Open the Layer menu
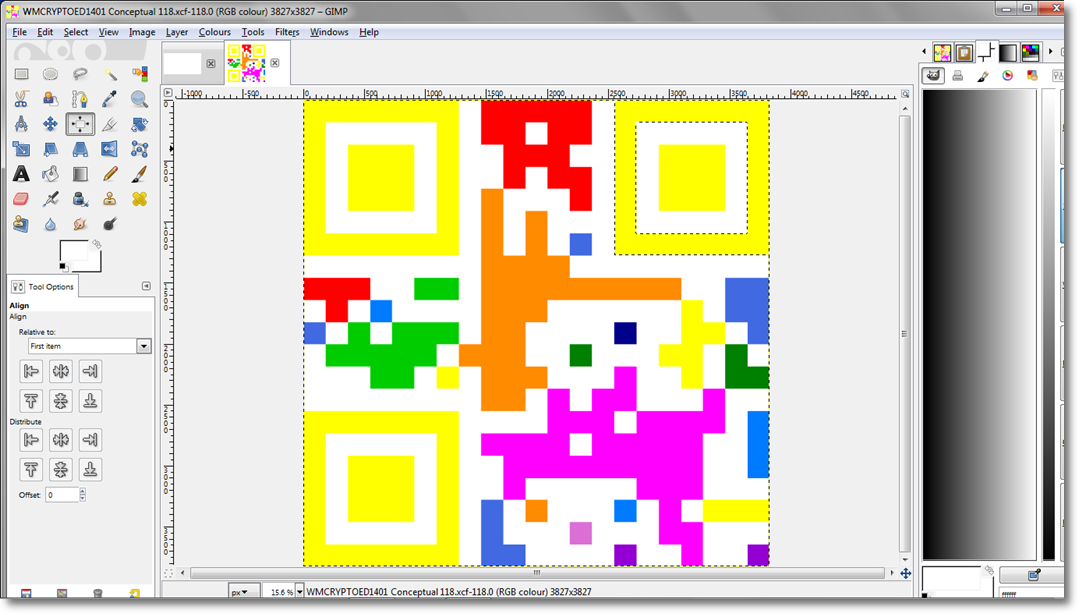This screenshot has width=1080, height=615. coord(176,32)
